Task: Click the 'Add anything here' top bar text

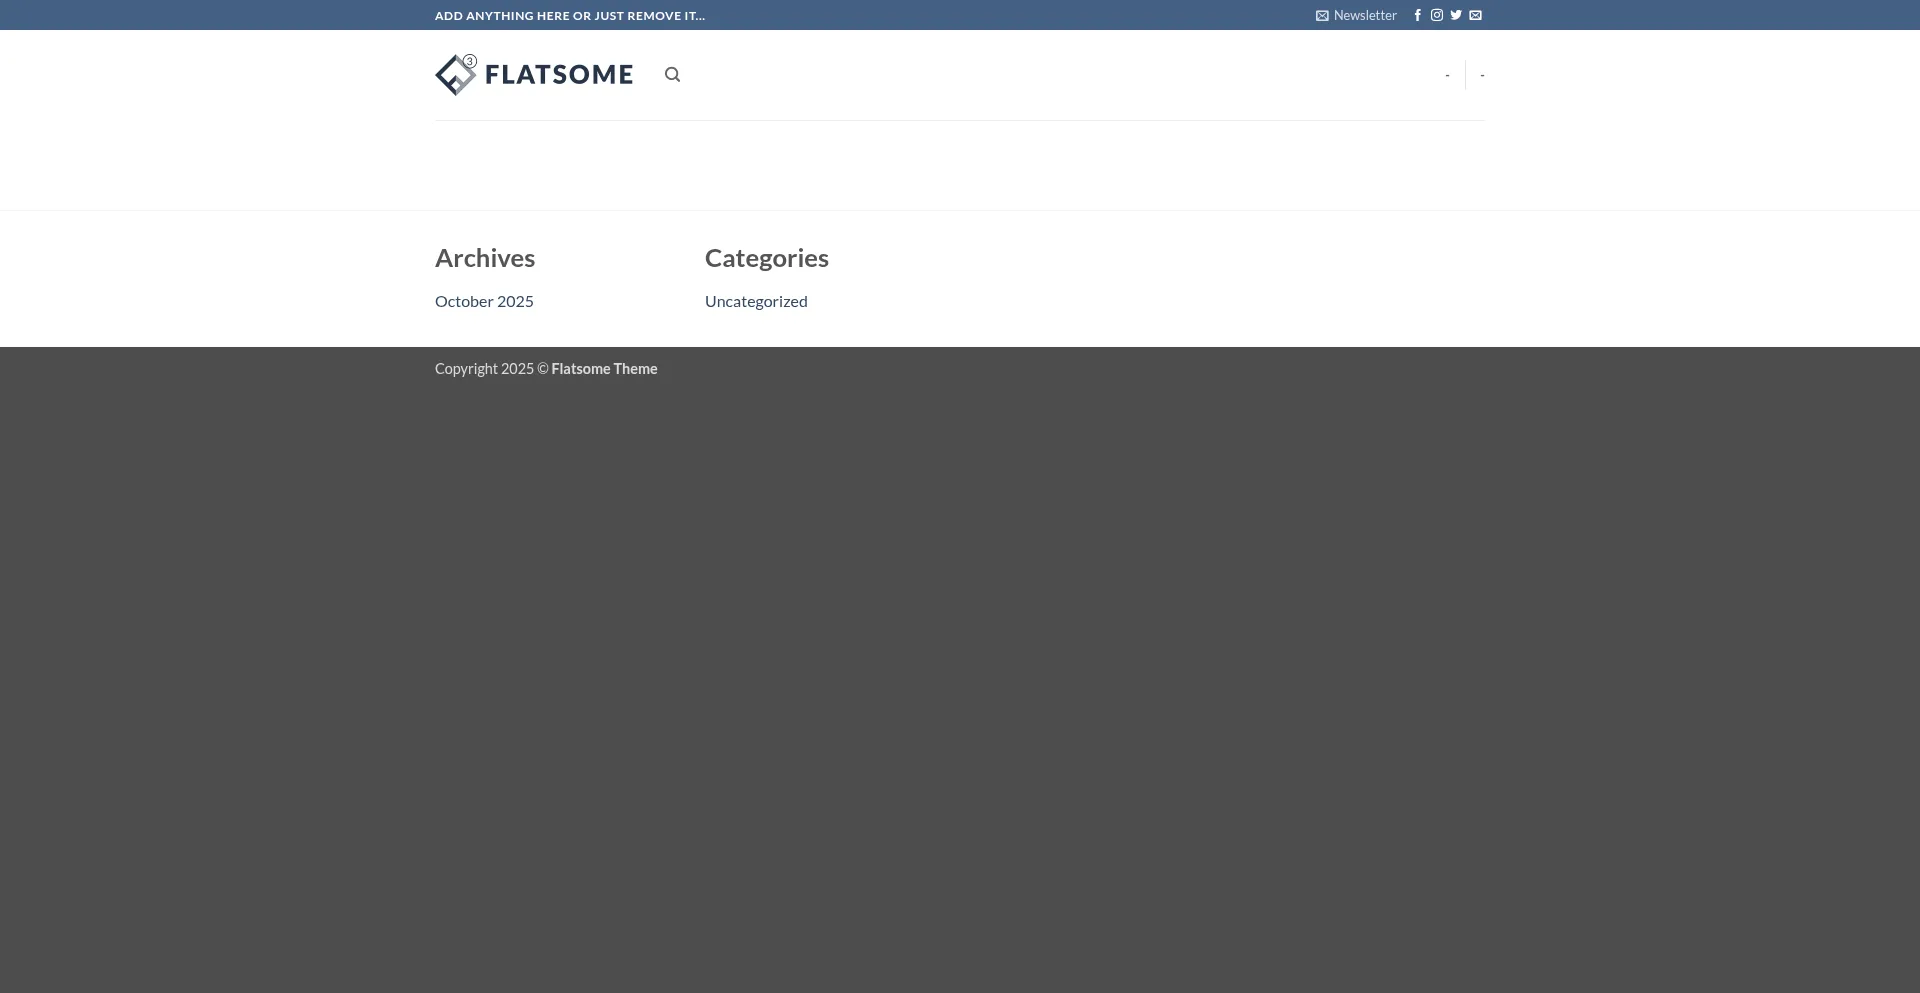Action: pos(570,16)
